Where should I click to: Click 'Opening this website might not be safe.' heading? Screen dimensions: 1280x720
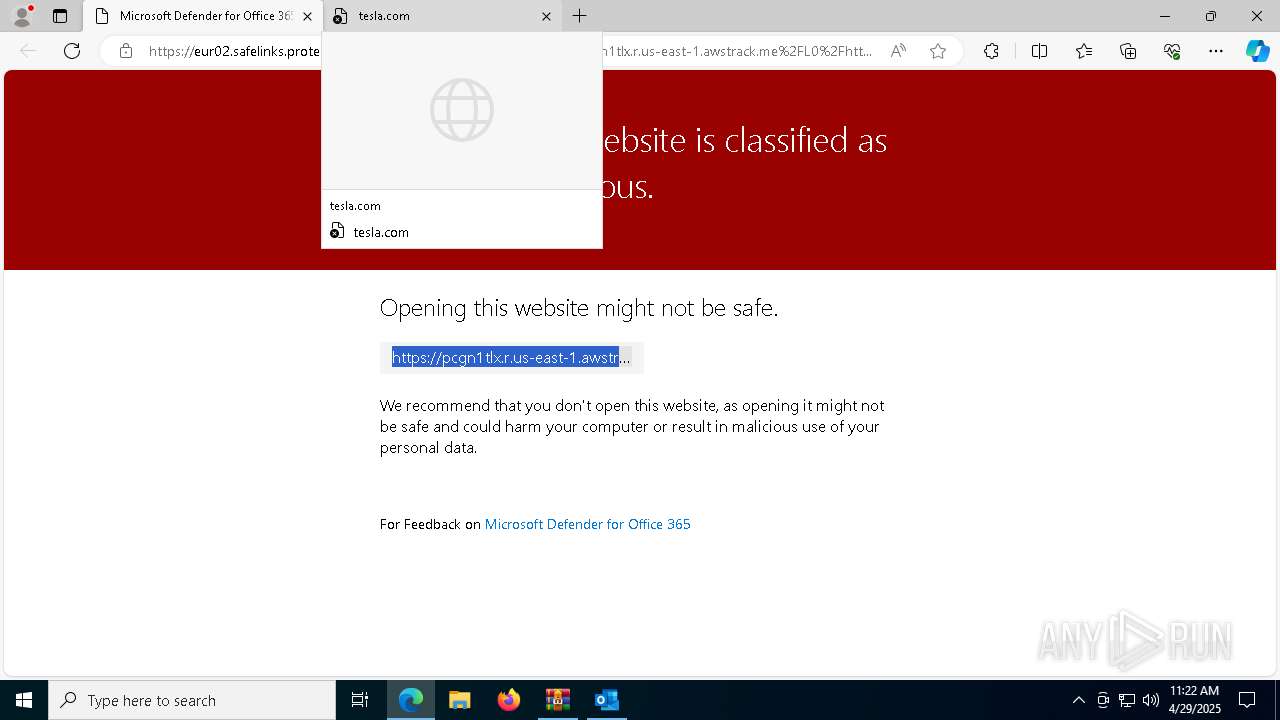(579, 308)
